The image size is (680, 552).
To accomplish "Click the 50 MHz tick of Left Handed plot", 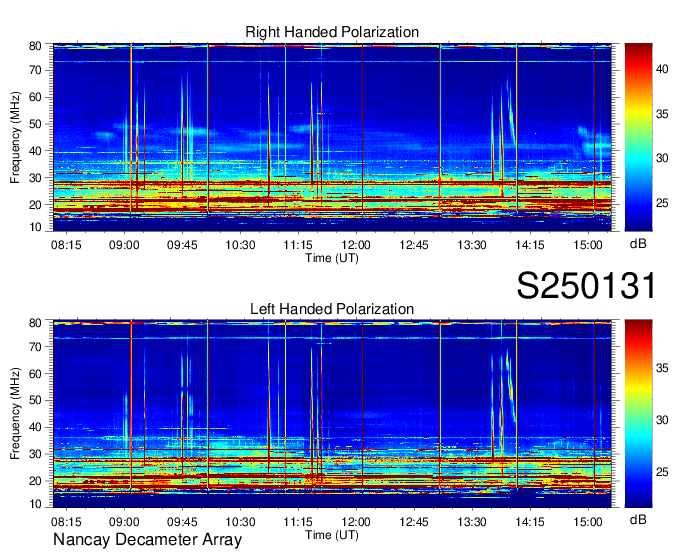I will (x=35, y=400).
